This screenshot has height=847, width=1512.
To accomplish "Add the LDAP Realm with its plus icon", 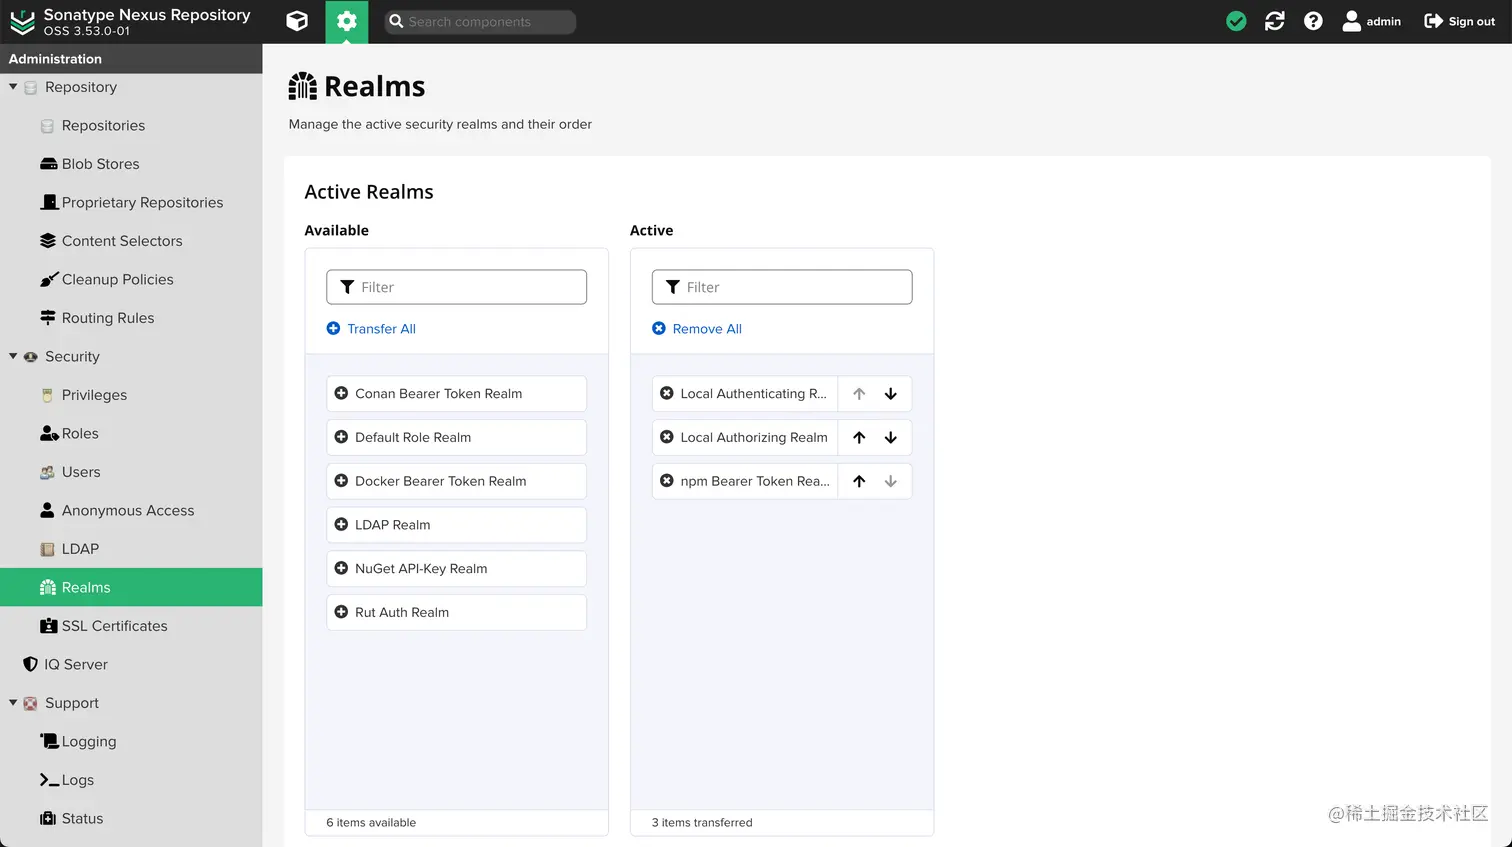I will click(341, 525).
